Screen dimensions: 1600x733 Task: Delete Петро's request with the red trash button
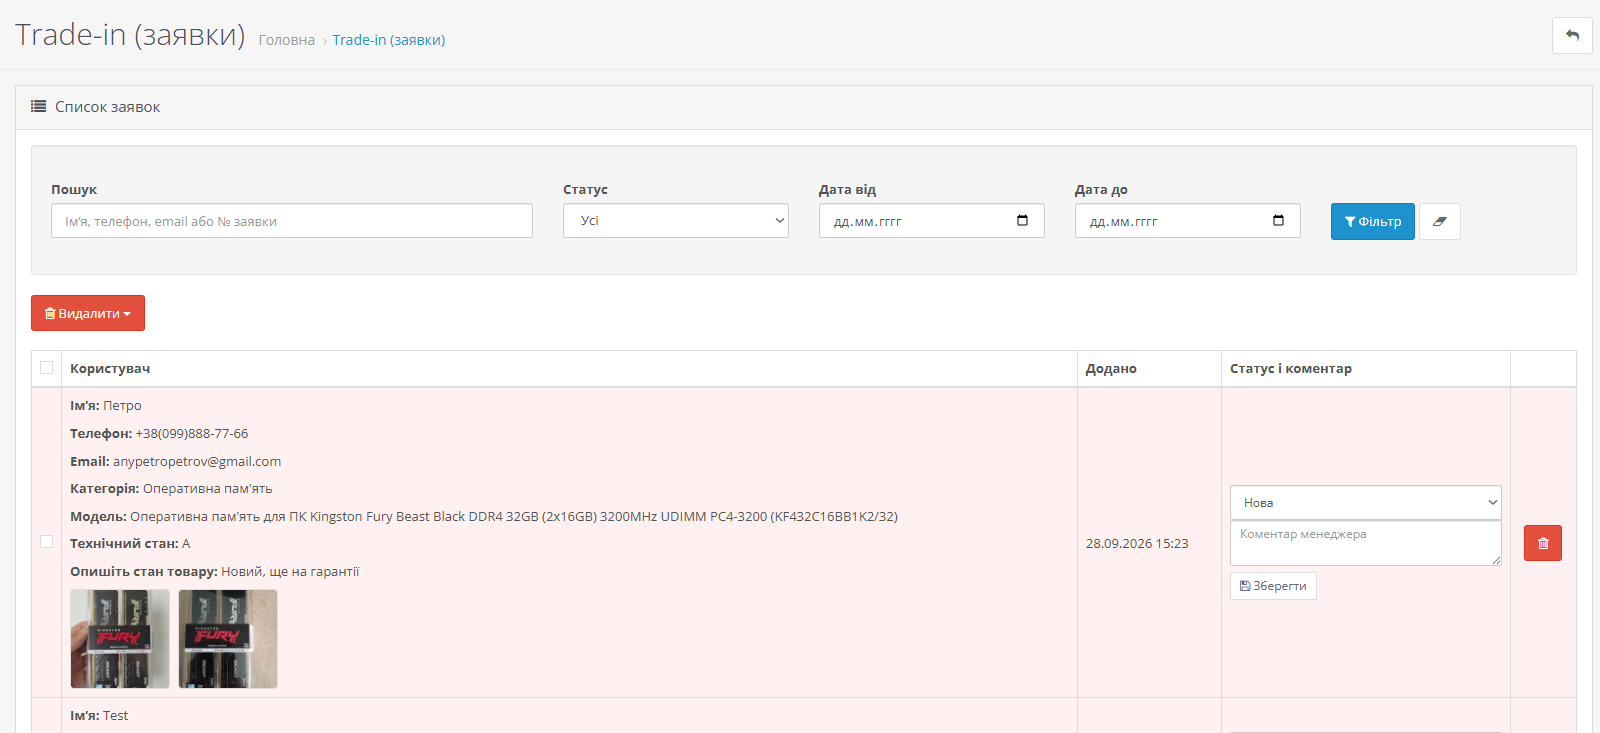point(1543,543)
